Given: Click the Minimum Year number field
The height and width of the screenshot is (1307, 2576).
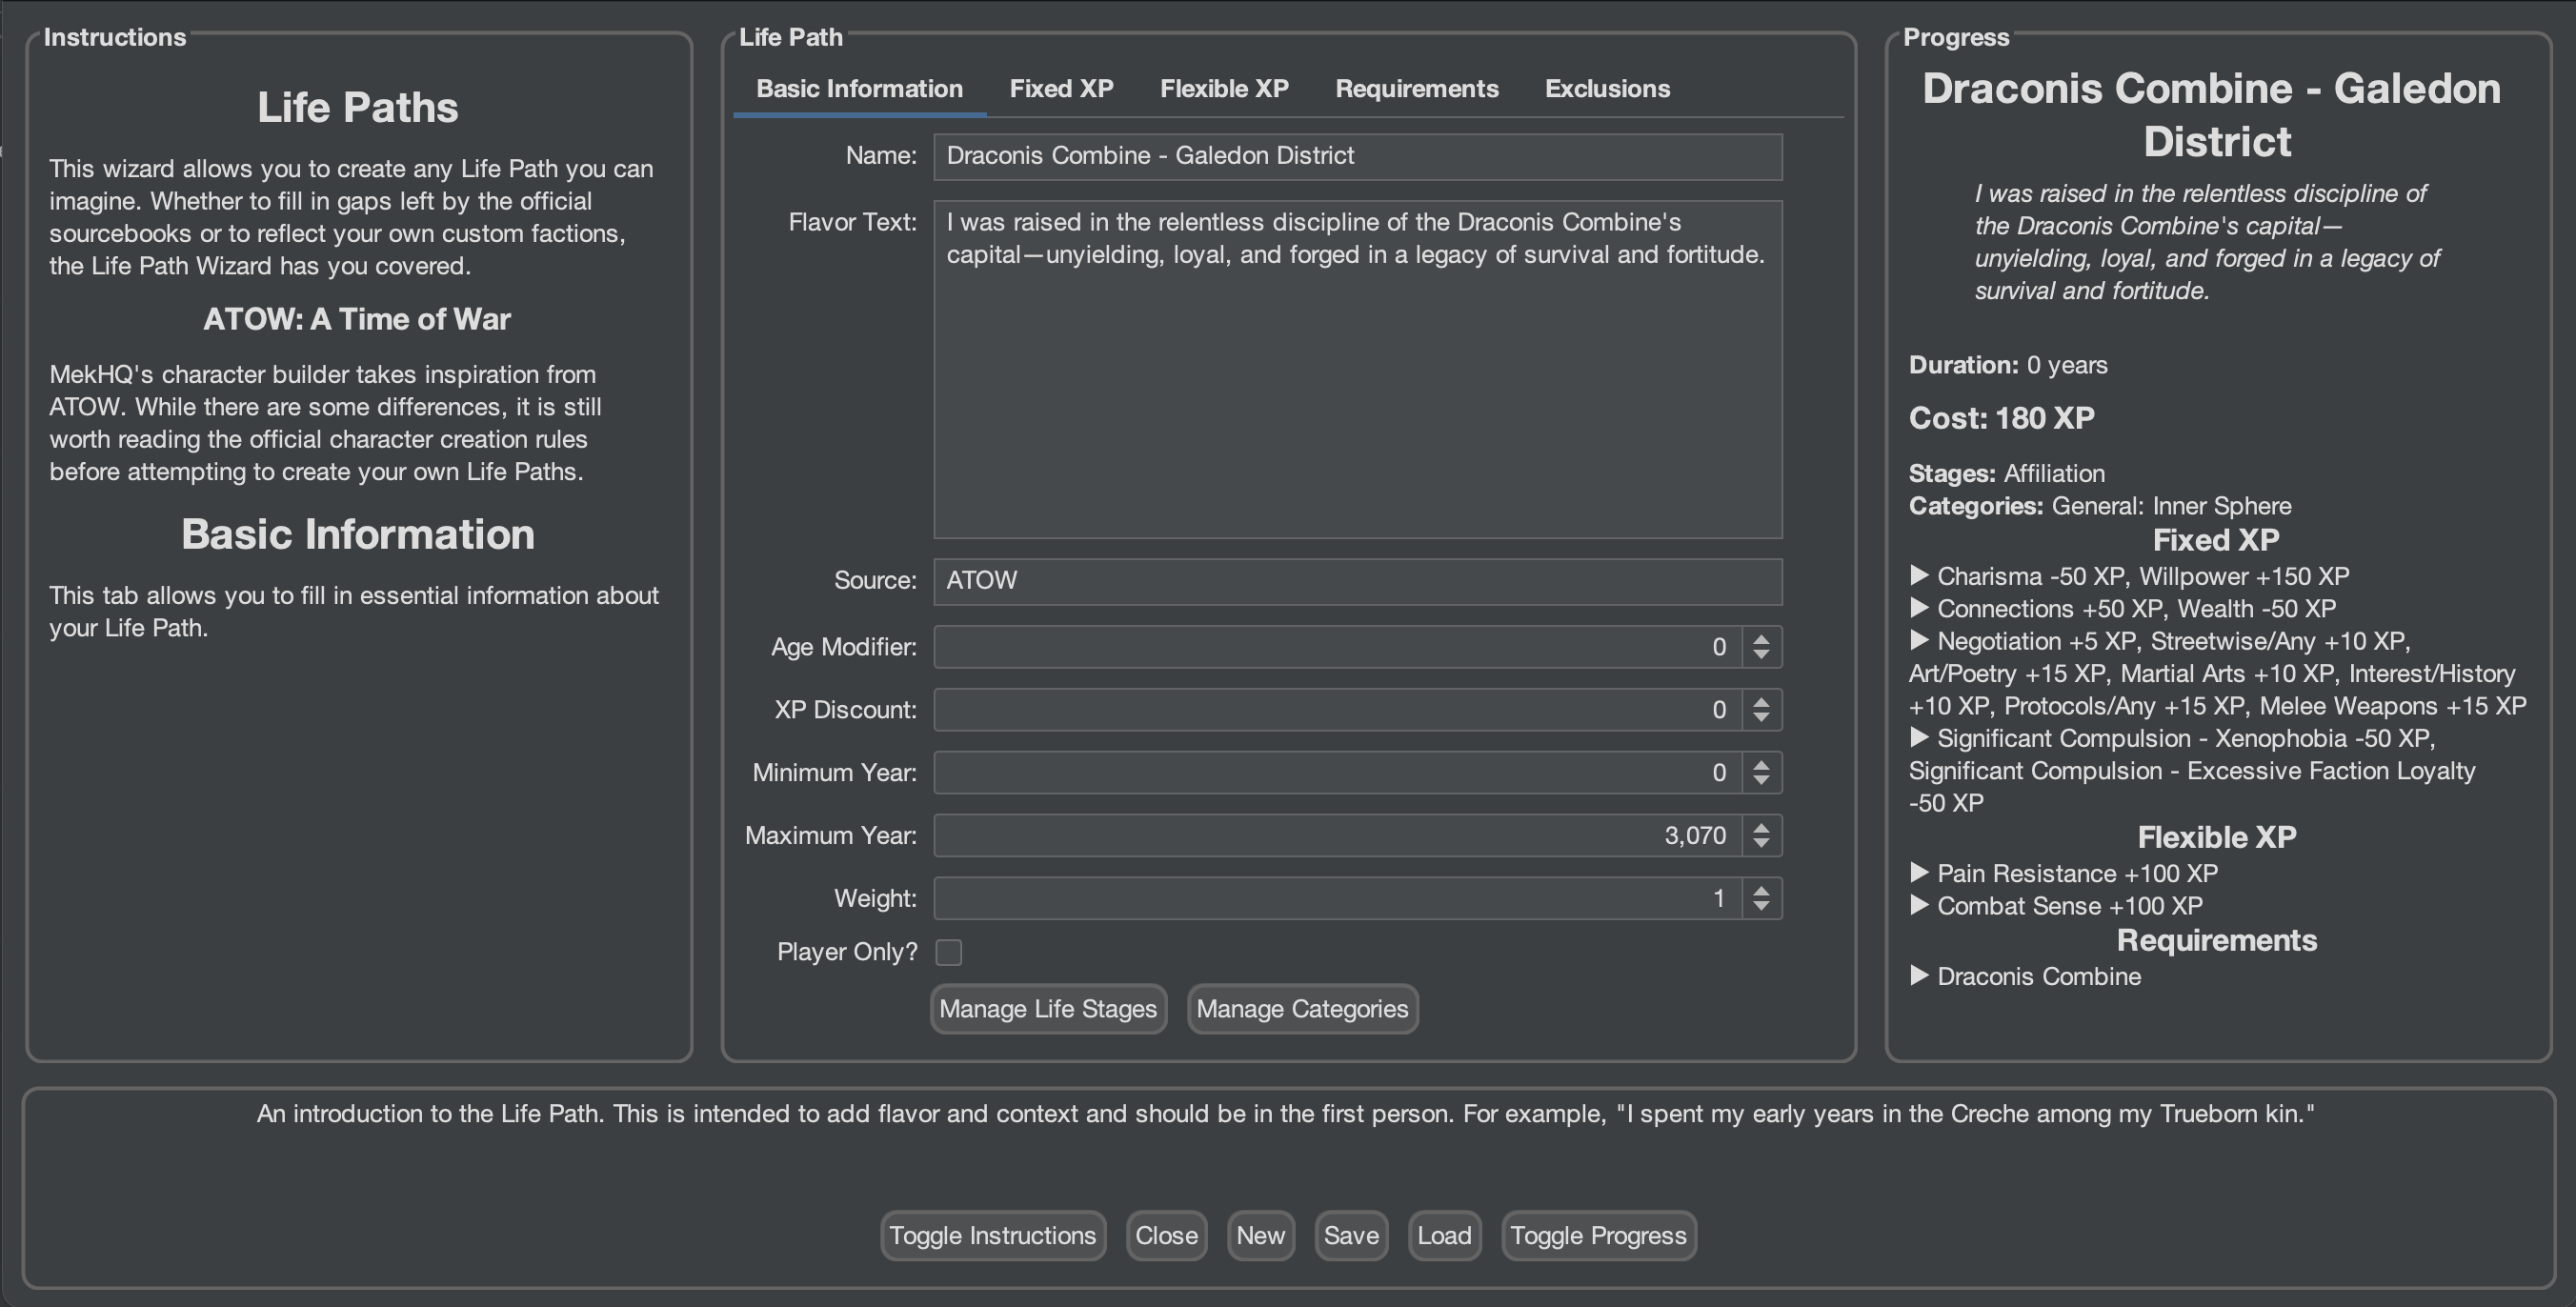Looking at the screenshot, I should pyautogui.click(x=1338, y=773).
